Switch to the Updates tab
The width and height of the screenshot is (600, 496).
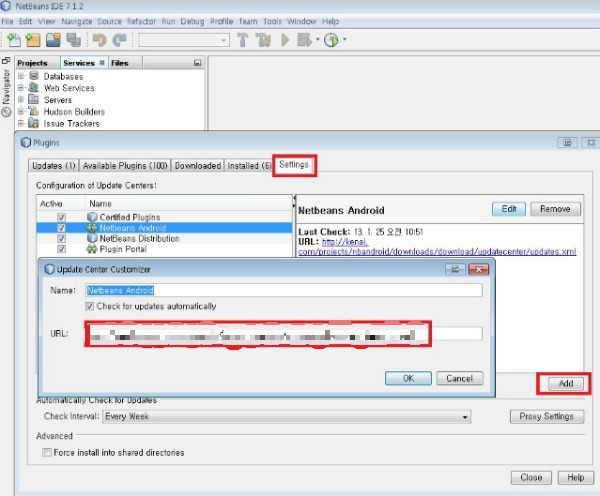(54, 166)
